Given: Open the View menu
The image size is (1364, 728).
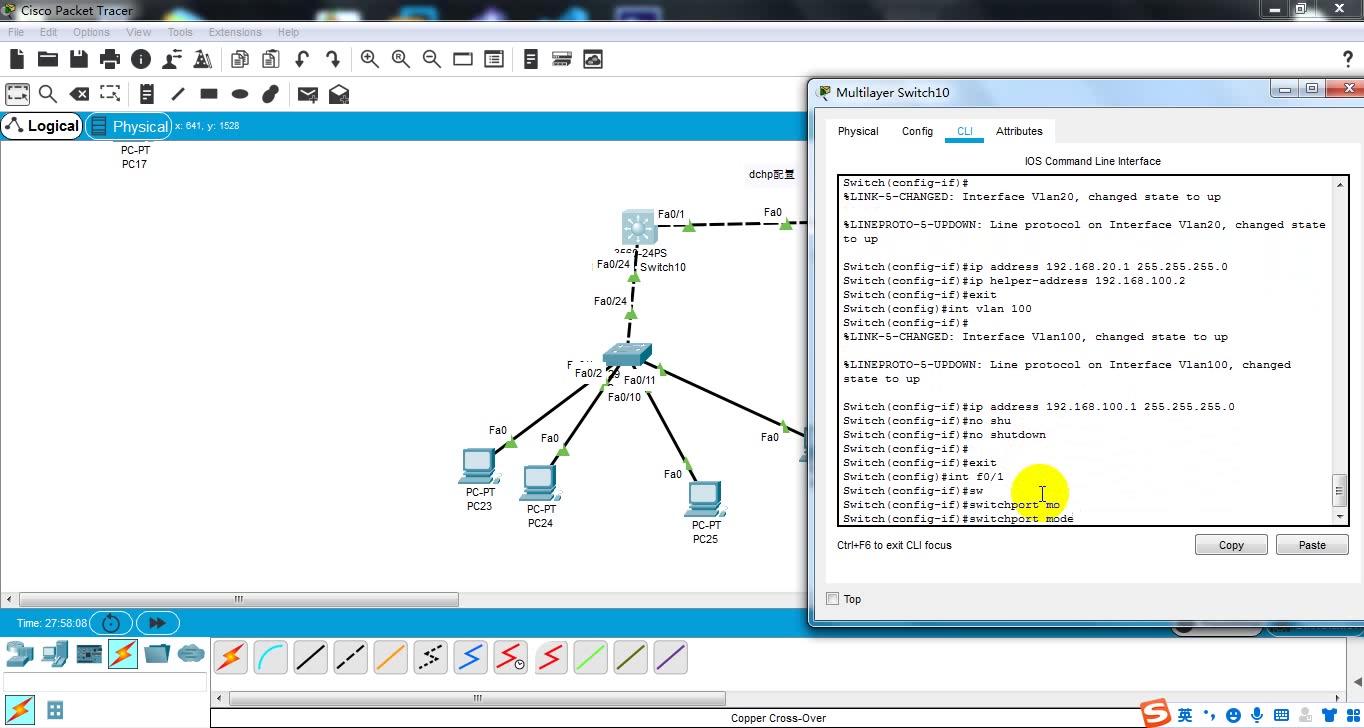Looking at the screenshot, I should pyautogui.click(x=139, y=32).
